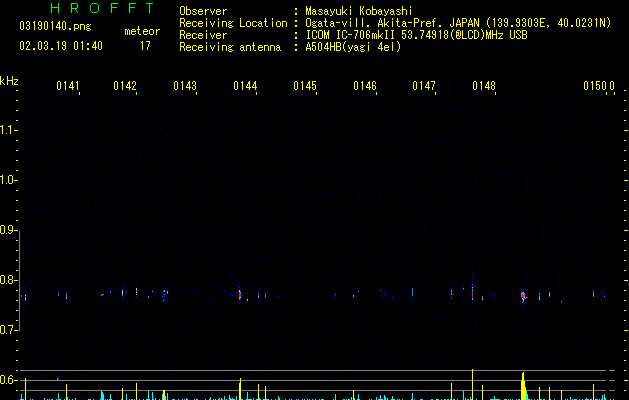Select observer name Masayuki Kobayashi

[359, 11]
